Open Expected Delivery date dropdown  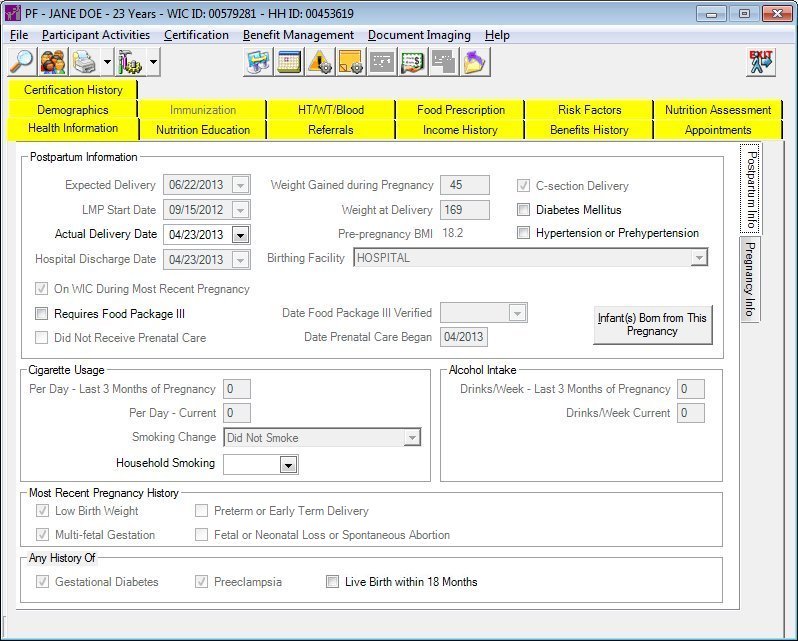tap(241, 185)
